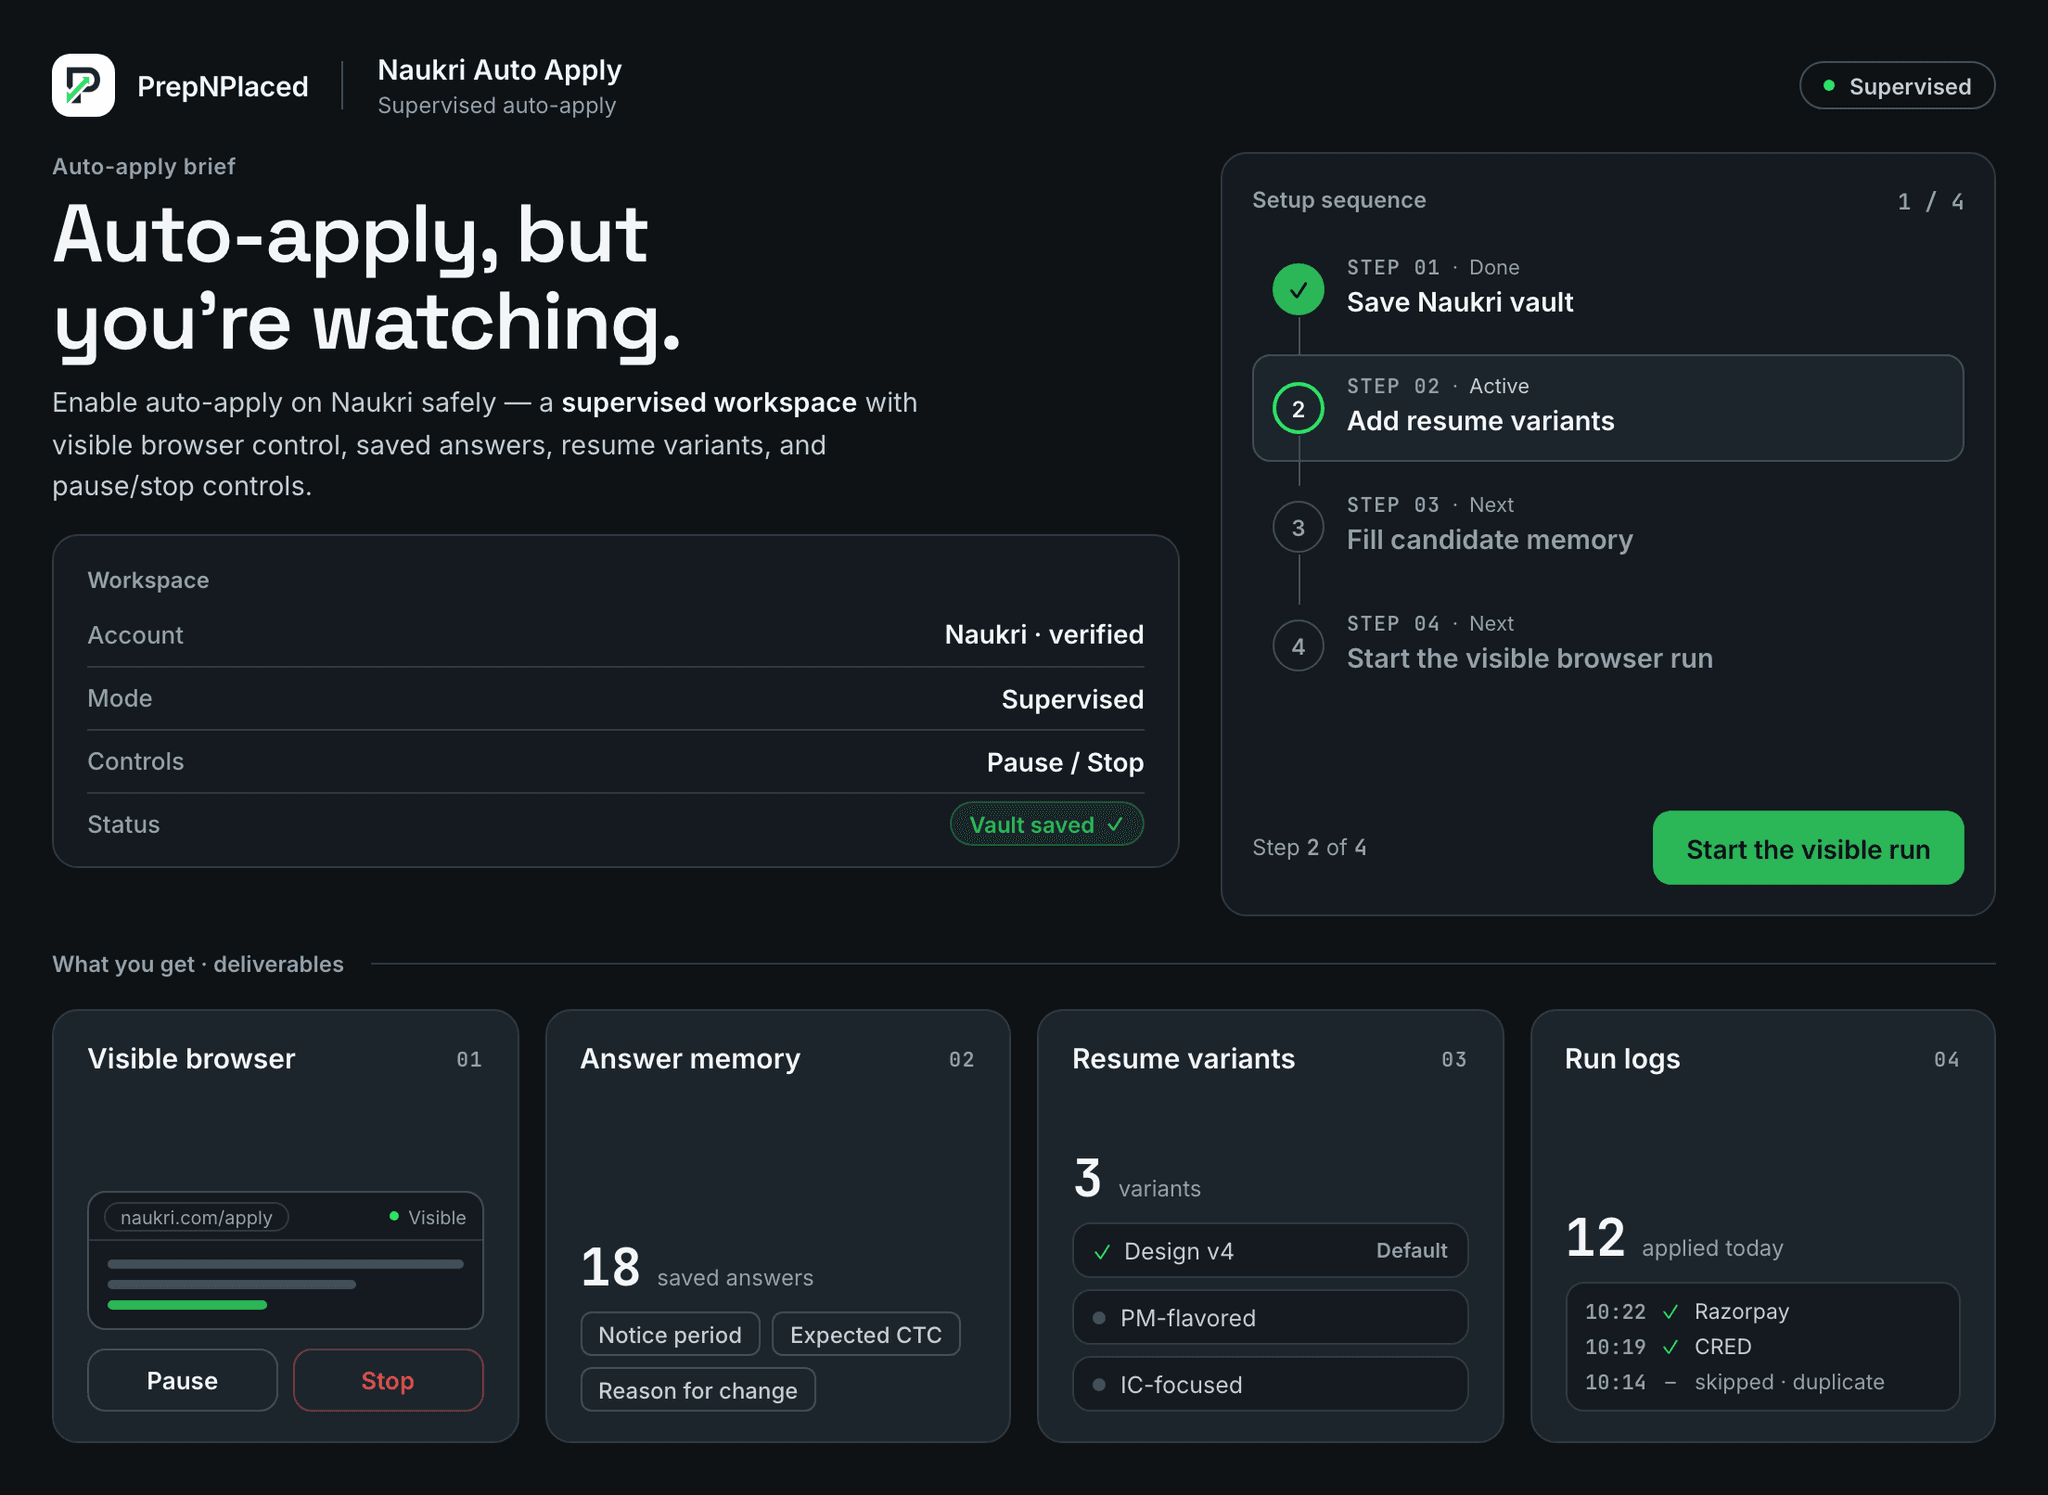Click the Pause / Stop controls value
This screenshot has width=2048, height=1495.
pos(1065,763)
